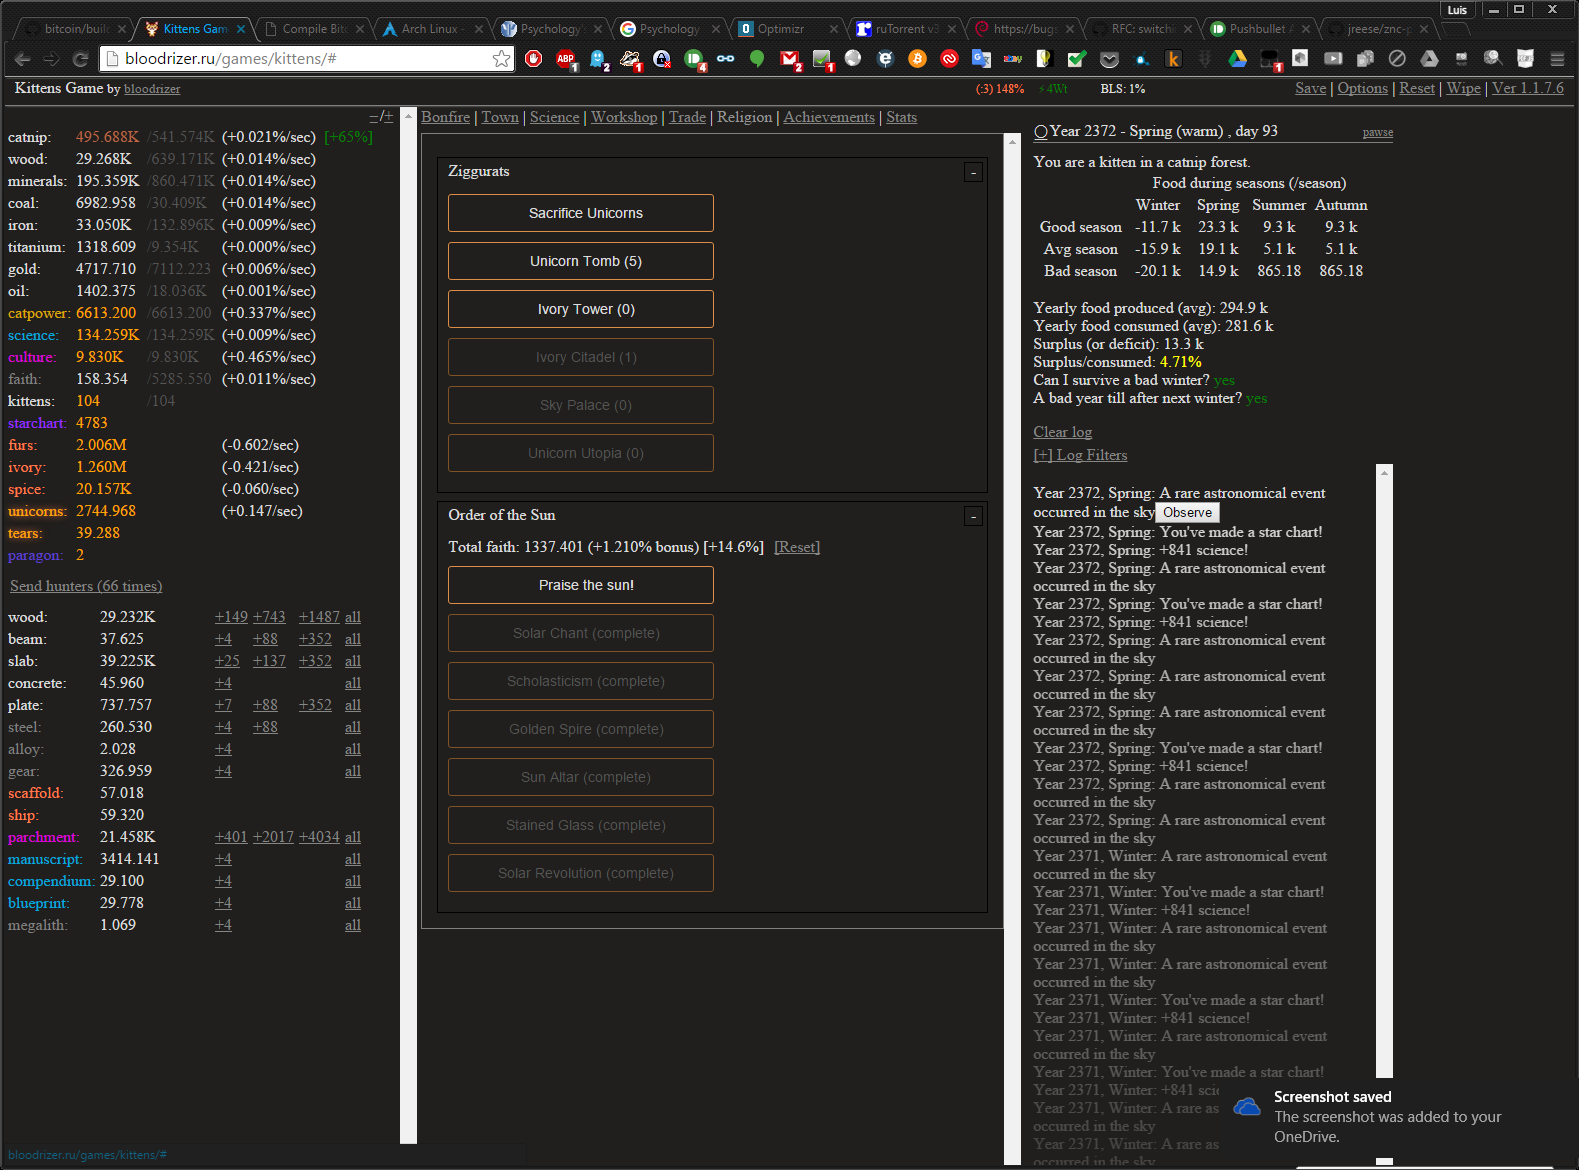This screenshot has height=1170, width=1579.
Task: Switch to the Workshop tab
Action: pos(624,117)
